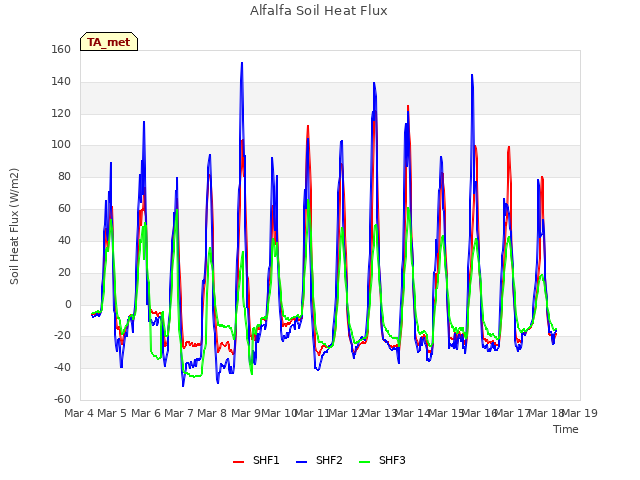
Task: Click the 160 y-axis tick label
Action: coord(61,49)
